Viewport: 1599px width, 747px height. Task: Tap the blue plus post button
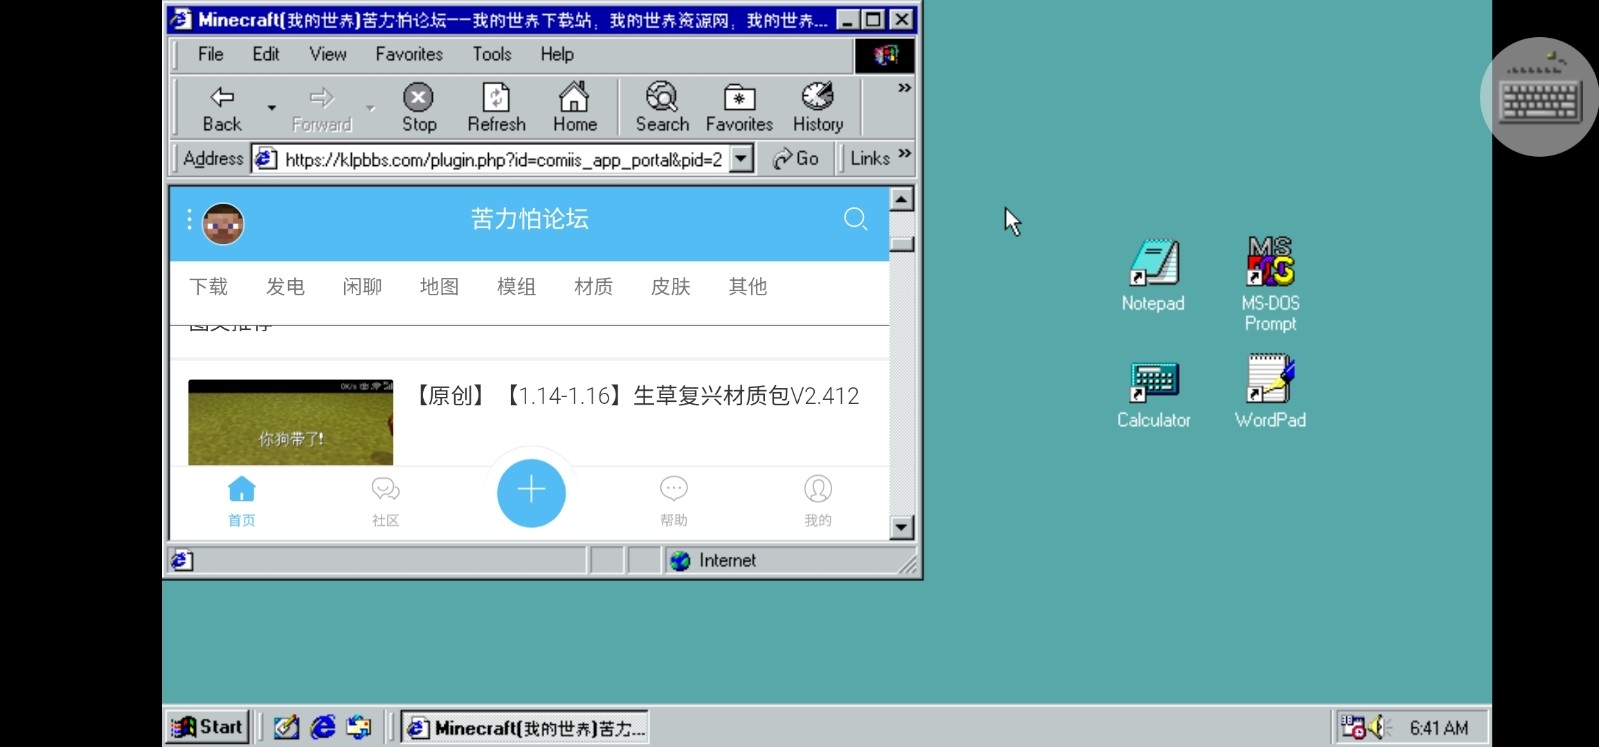point(531,493)
